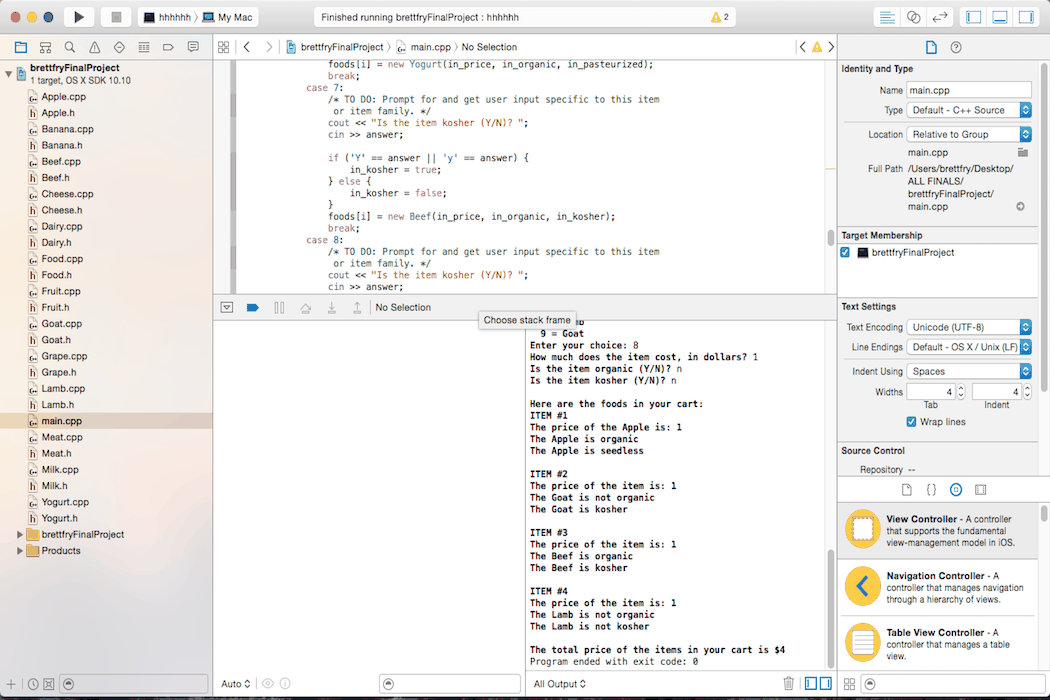Show the Code Snippet library

point(931,490)
